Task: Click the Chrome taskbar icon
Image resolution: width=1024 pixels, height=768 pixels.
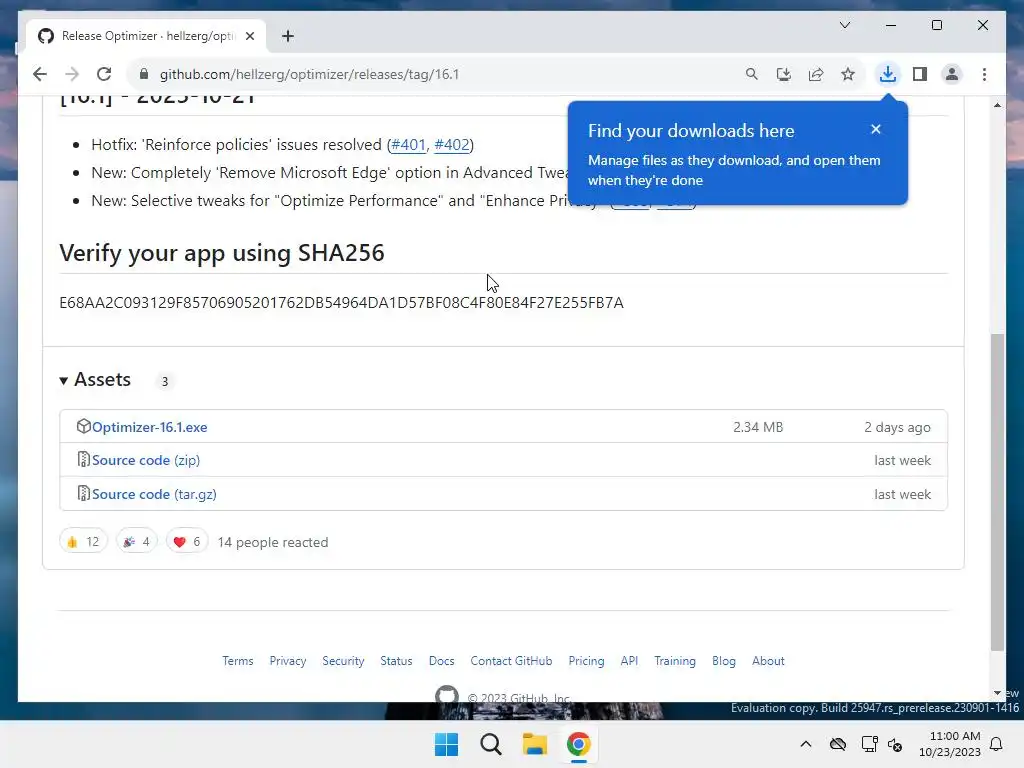Action: point(579,744)
